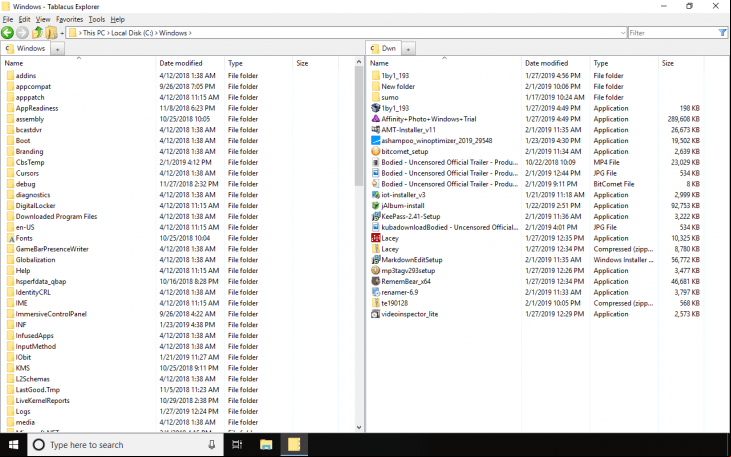
Task: Select Affinity+Photo+Windows+Trial installer icon
Action: click(x=375, y=119)
